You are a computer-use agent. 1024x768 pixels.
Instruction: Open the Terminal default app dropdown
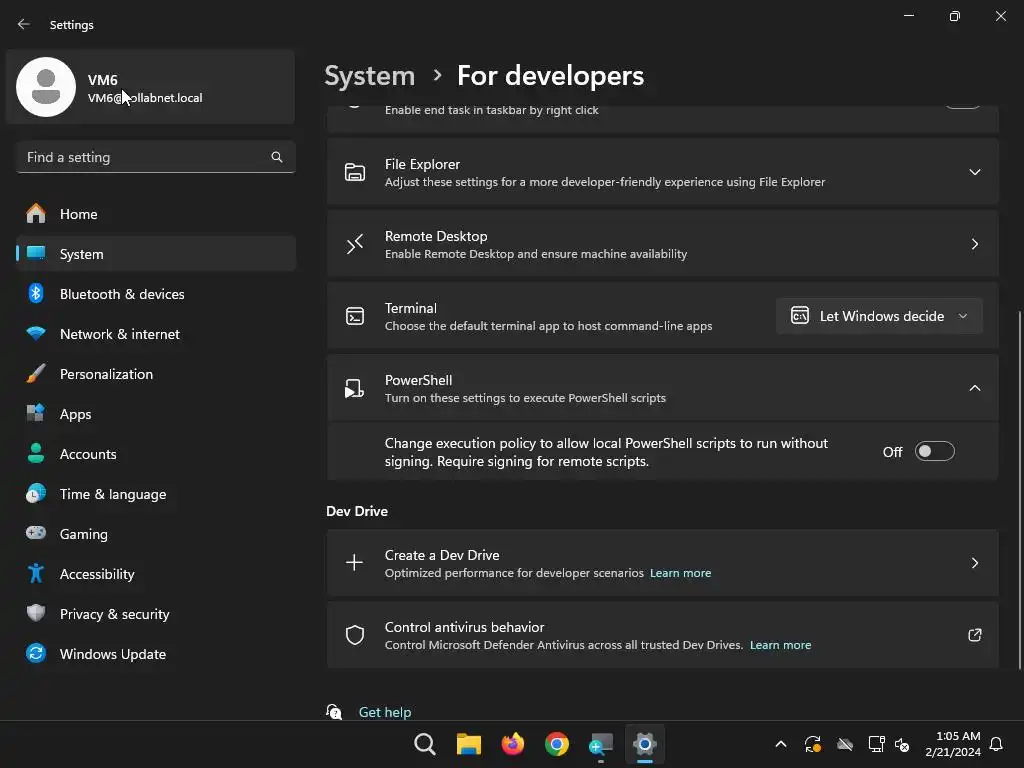(879, 316)
